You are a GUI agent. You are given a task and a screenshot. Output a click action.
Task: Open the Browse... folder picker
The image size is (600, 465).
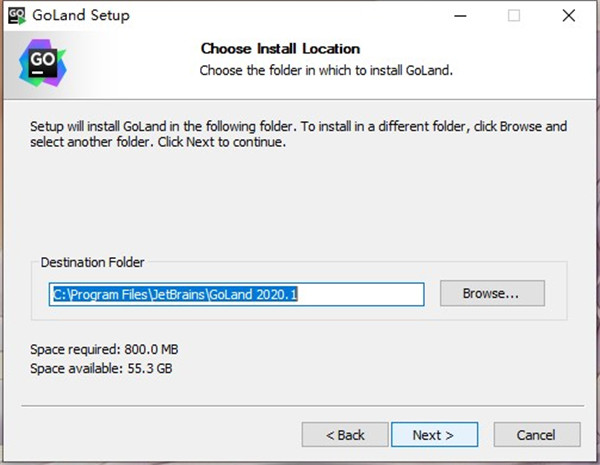491,294
